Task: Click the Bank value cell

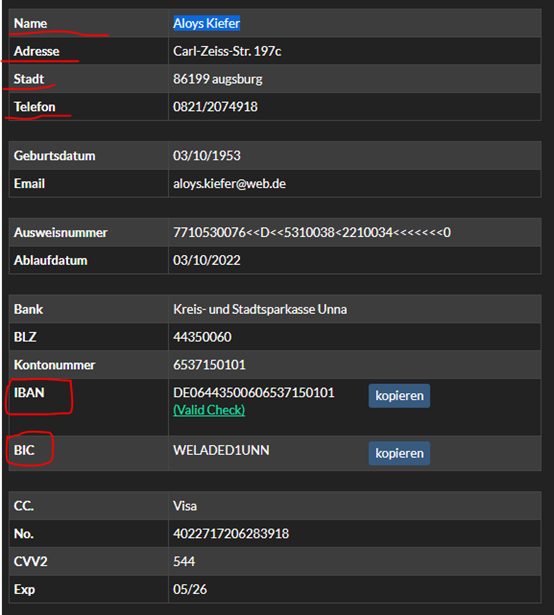Action: tap(355, 309)
